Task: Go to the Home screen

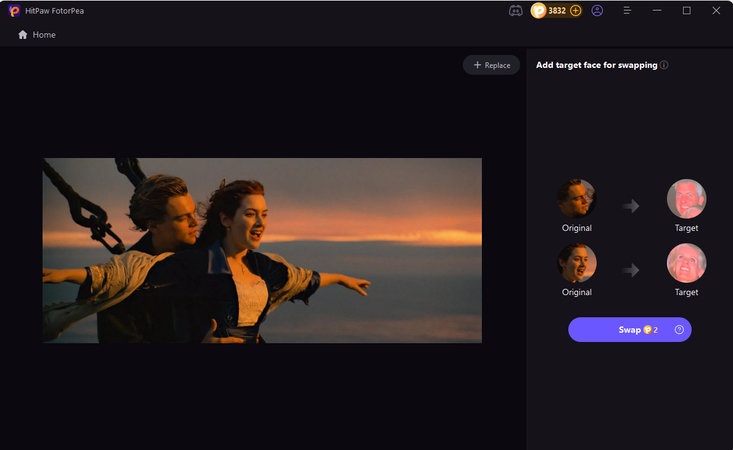Action: 37,35
